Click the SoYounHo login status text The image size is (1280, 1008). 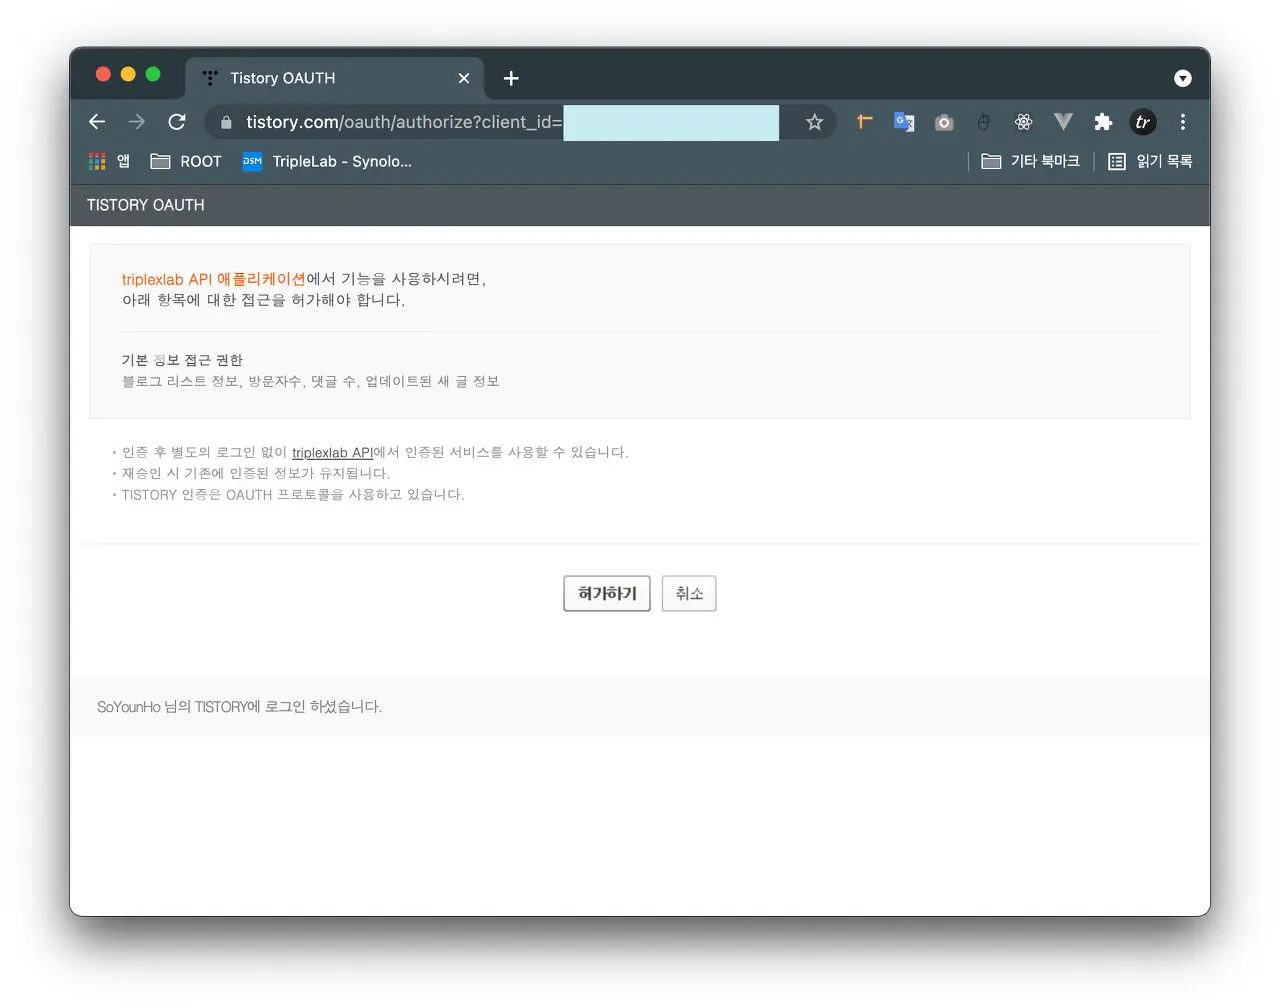pos(240,706)
